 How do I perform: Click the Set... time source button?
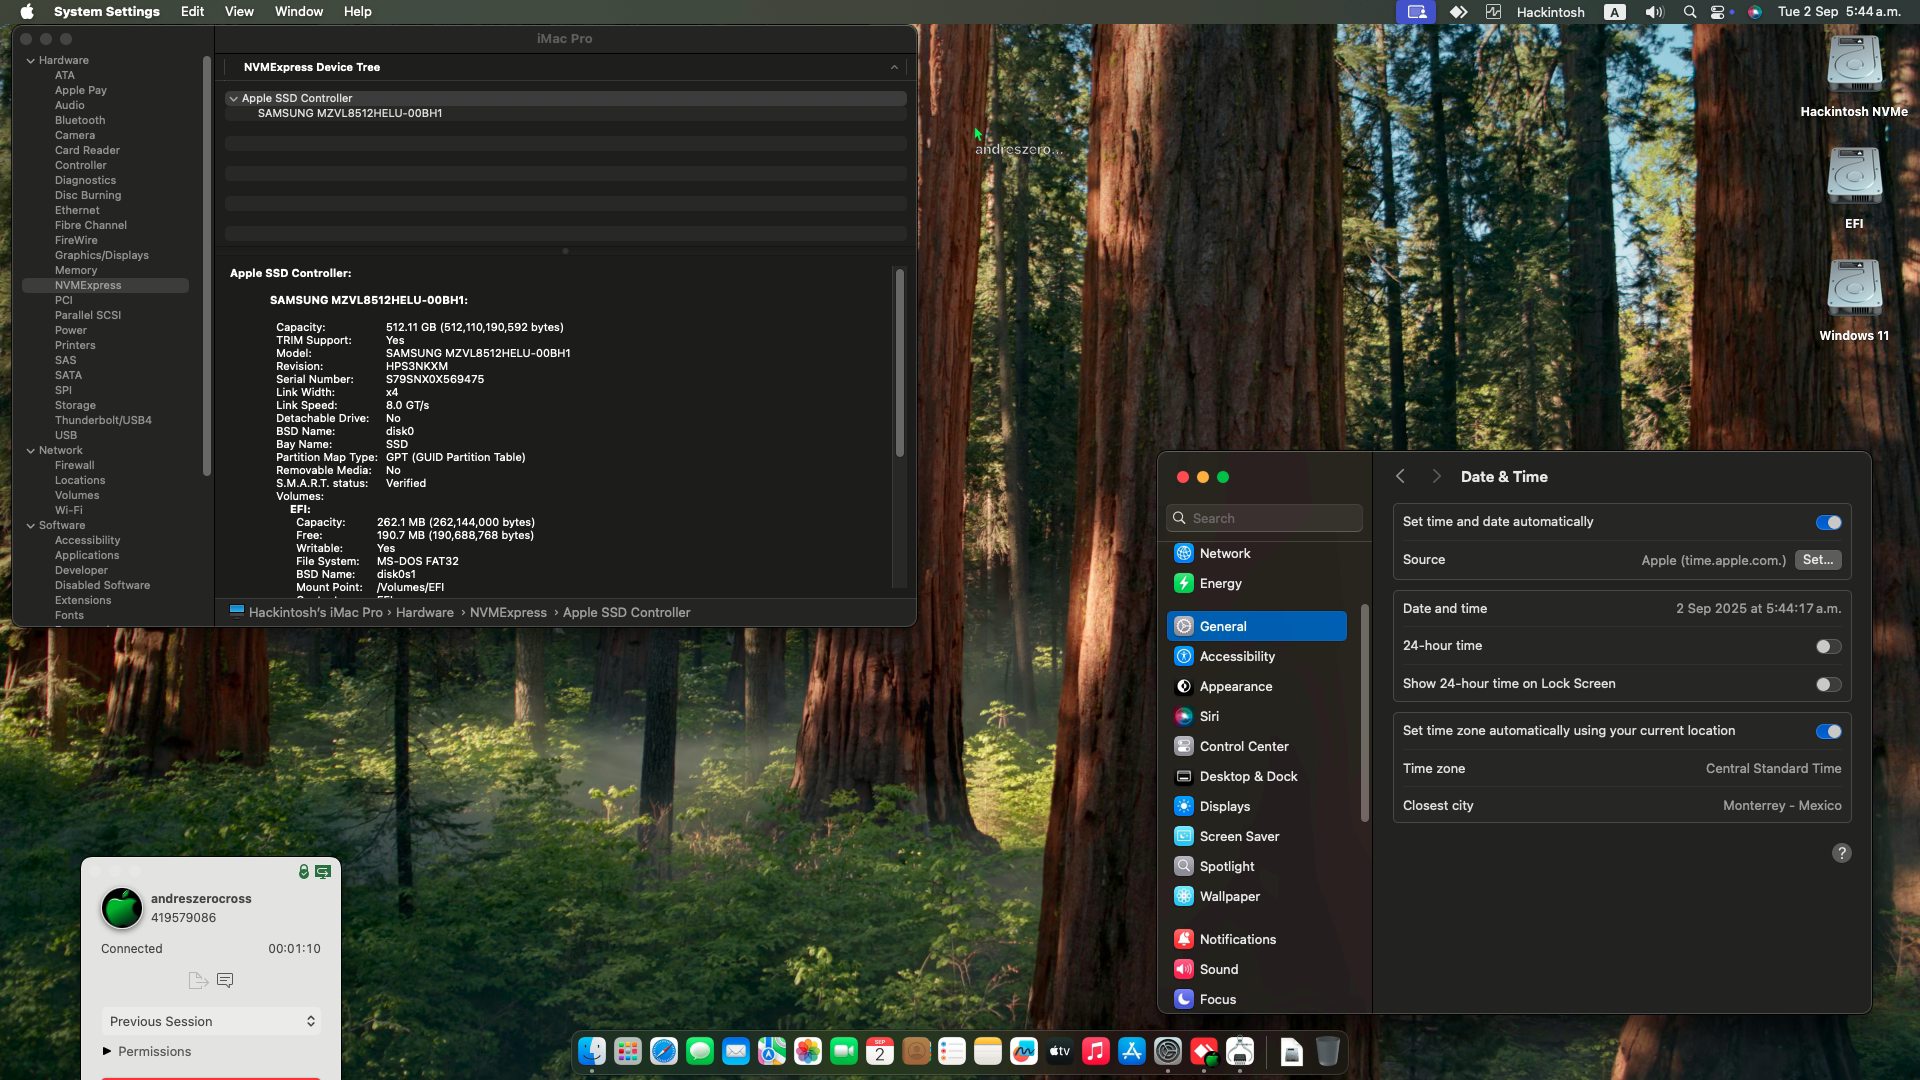[1817, 560]
